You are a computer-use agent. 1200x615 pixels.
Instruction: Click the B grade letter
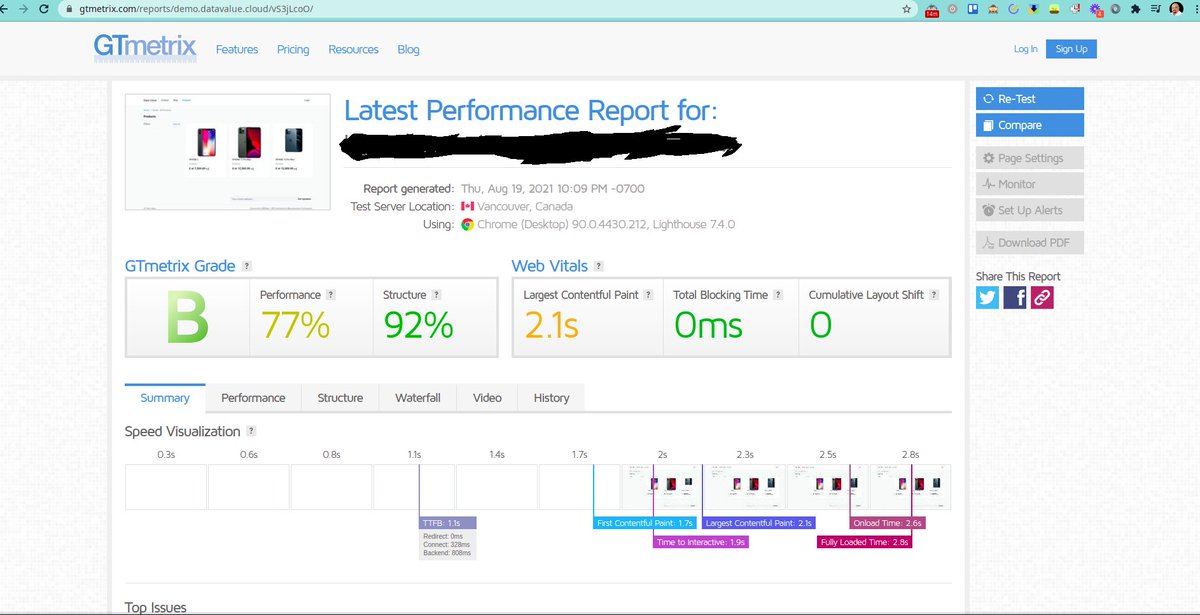point(187,318)
